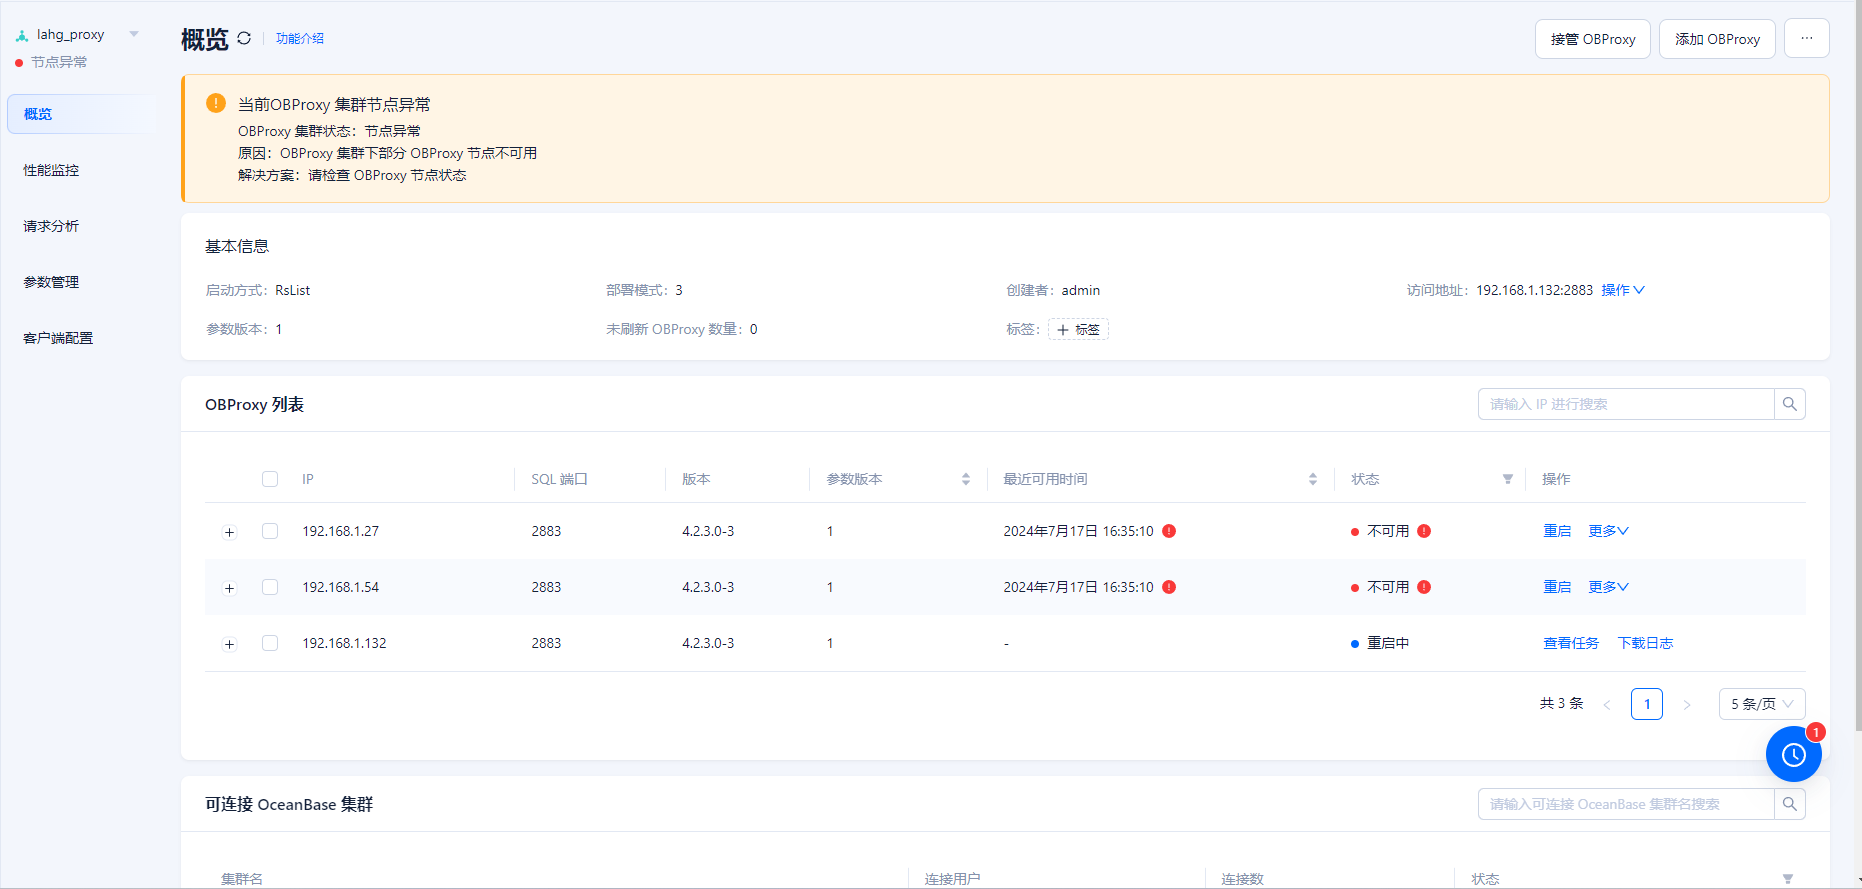This screenshot has height=889, width=1862.
Task: Toggle the select-all checkbox in table header
Action: pyautogui.click(x=270, y=479)
